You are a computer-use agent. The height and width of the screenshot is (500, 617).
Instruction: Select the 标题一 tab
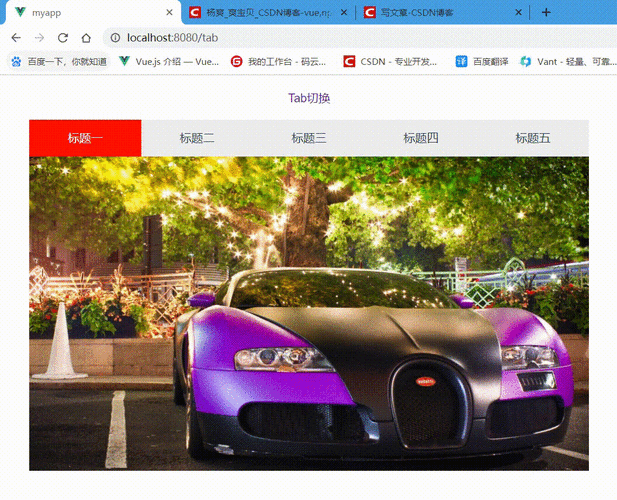point(85,138)
